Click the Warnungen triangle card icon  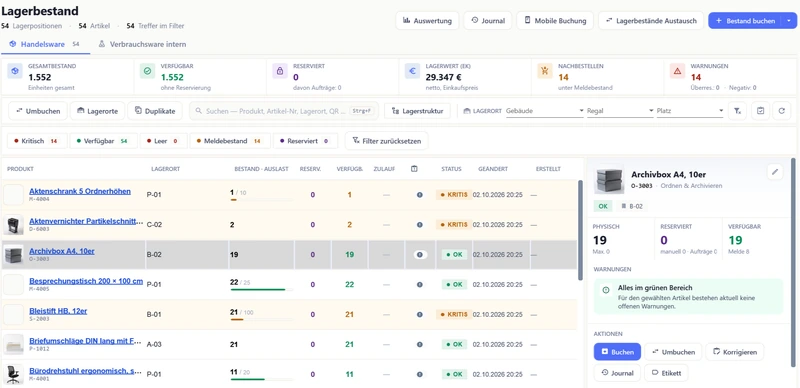pyautogui.click(x=677, y=71)
